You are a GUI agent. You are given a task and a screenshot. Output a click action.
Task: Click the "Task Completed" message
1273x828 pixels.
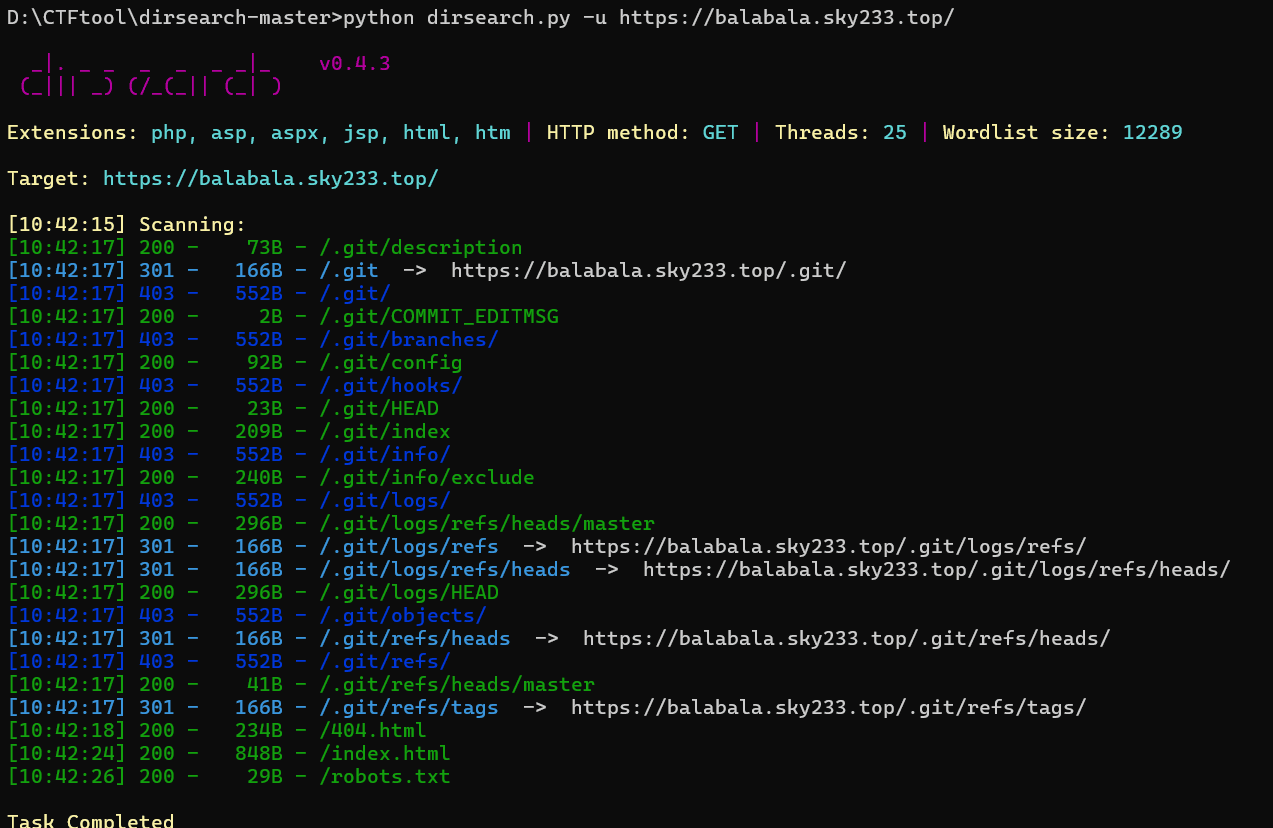point(90,820)
